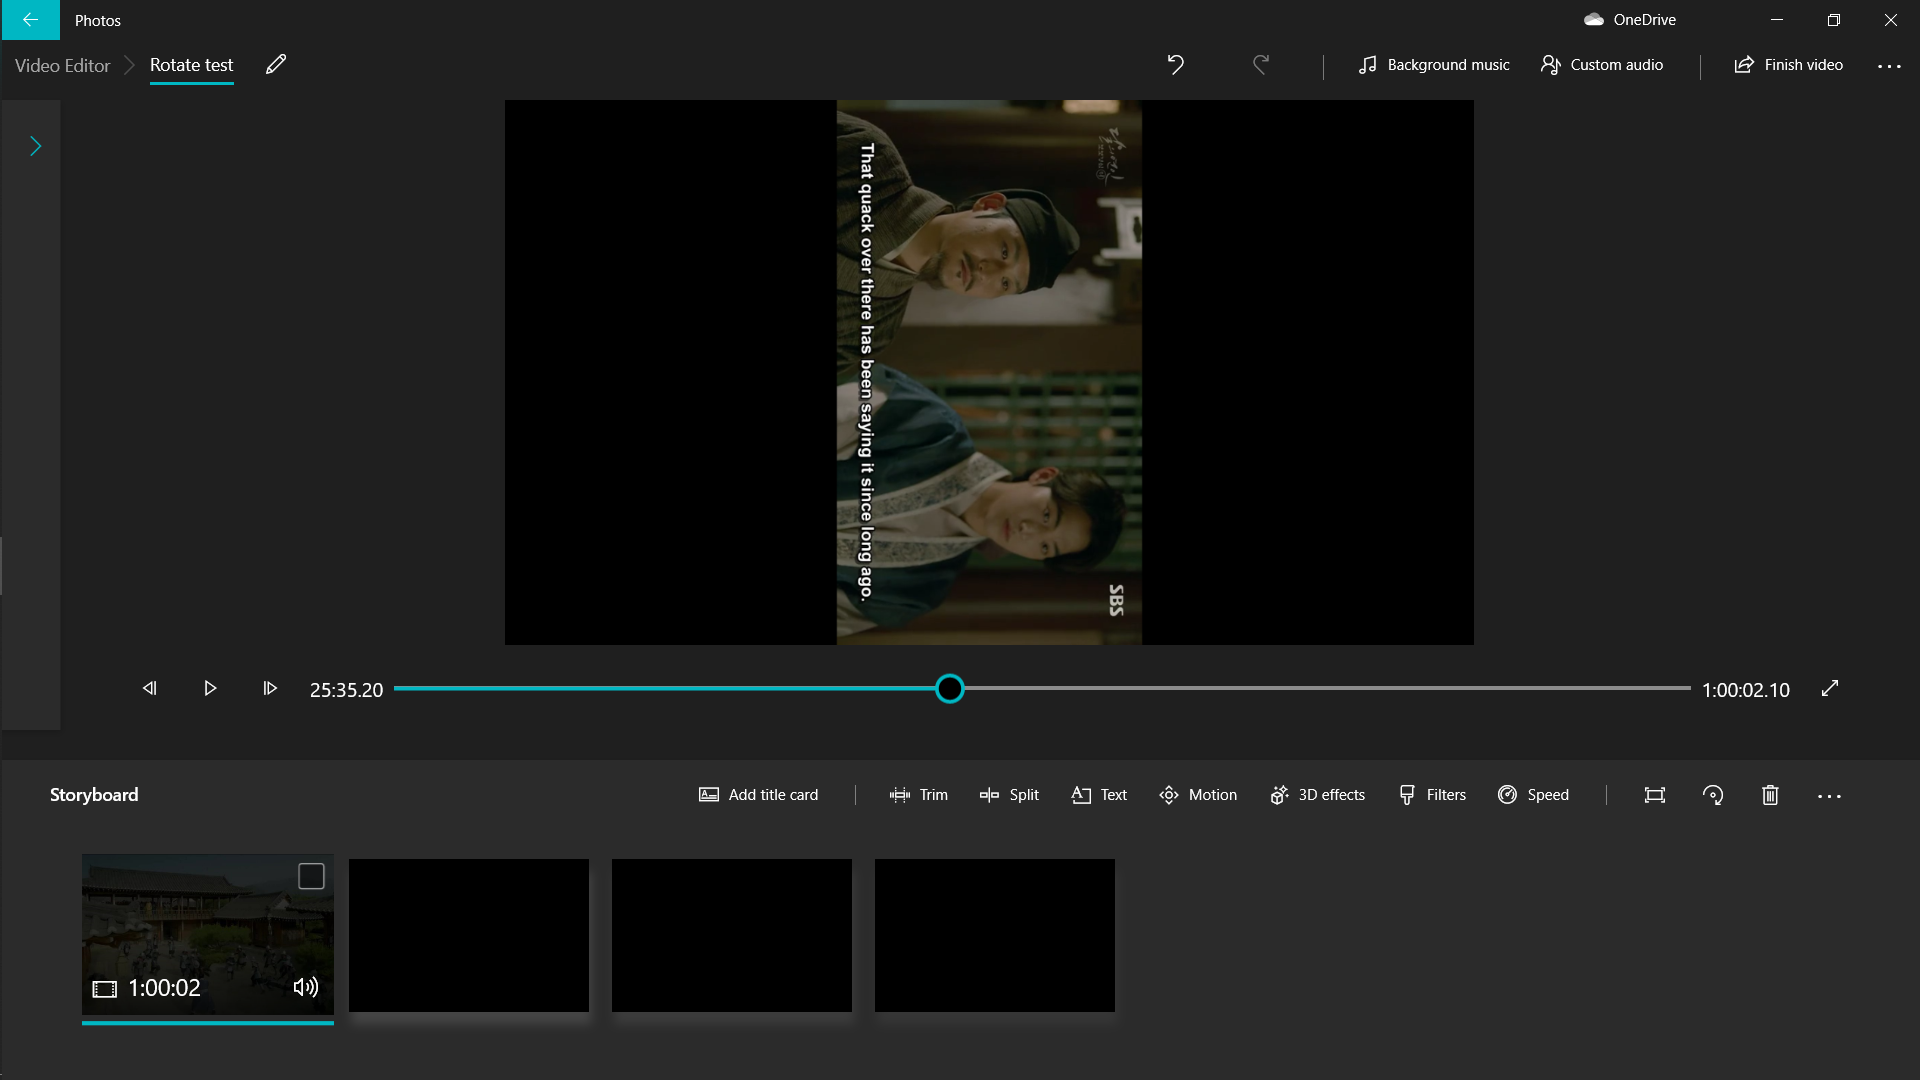
Task: Open more storyboard options menu
Action: (x=1830, y=795)
